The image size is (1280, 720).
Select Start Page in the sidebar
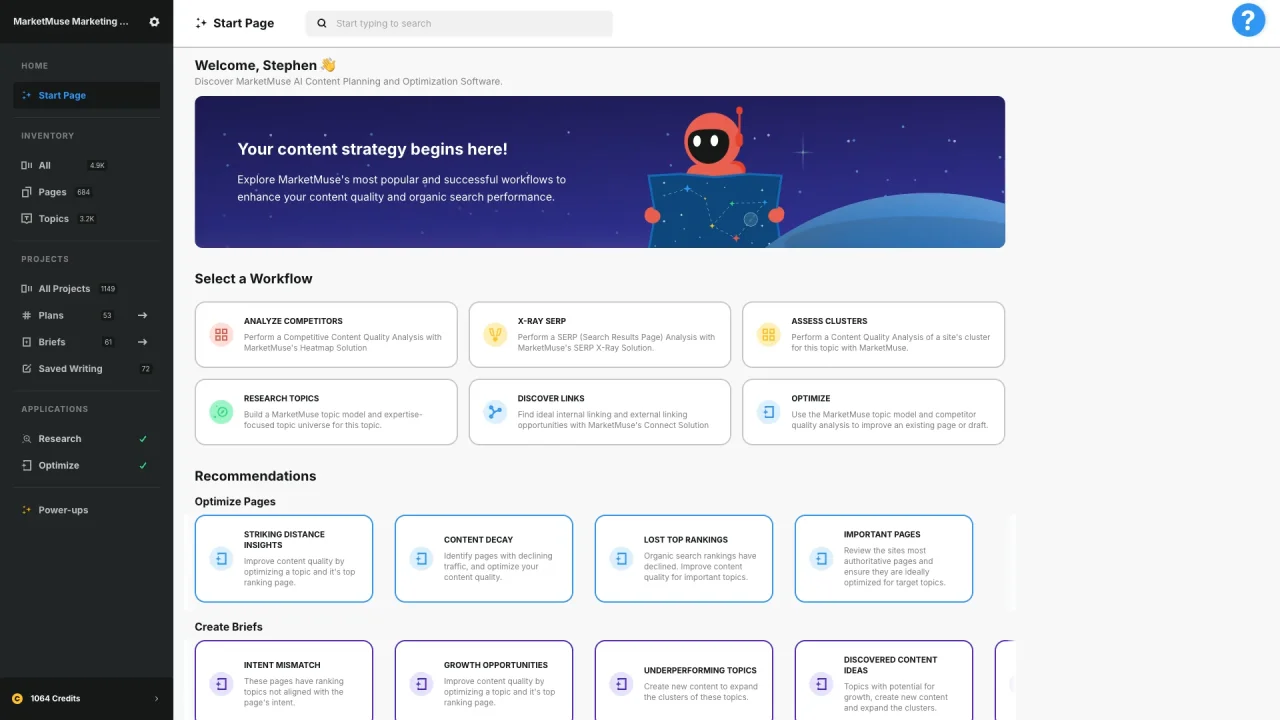point(62,95)
